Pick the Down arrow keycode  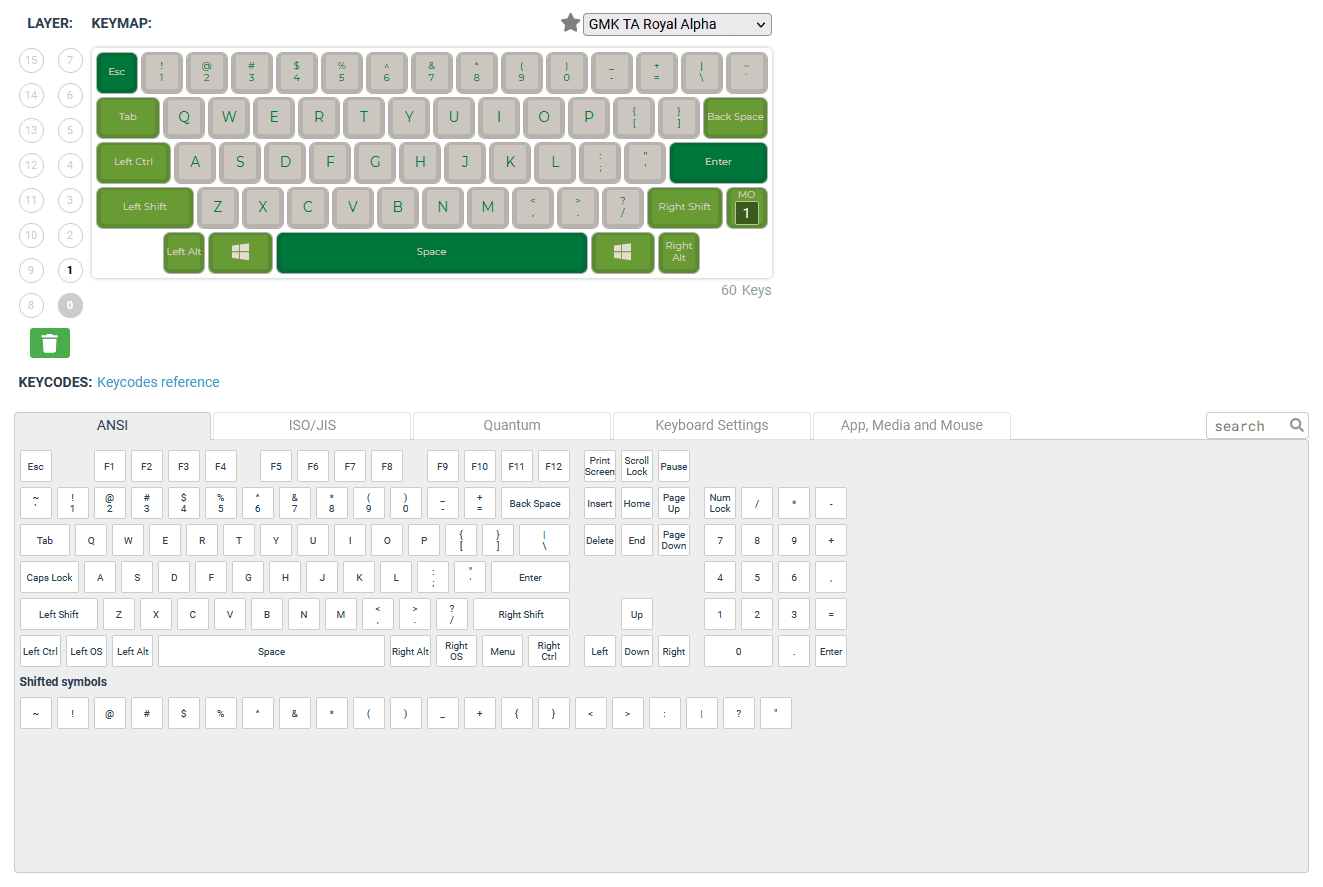(637, 651)
